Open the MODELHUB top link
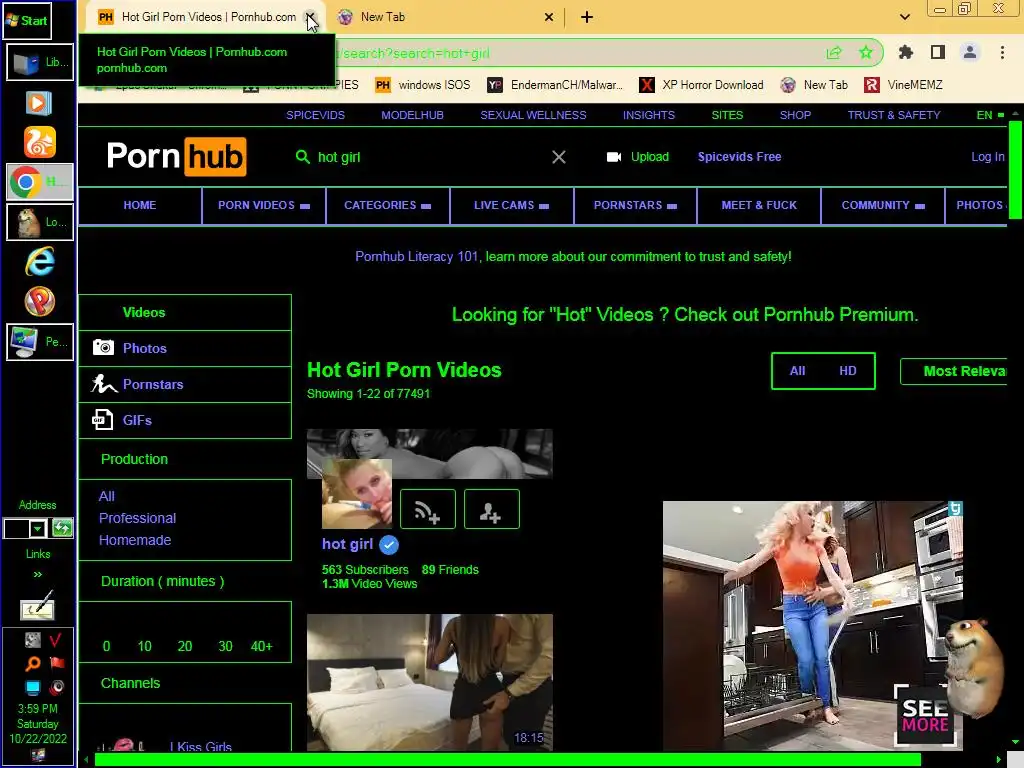Screen dimensions: 1024x768 (412, 115)
